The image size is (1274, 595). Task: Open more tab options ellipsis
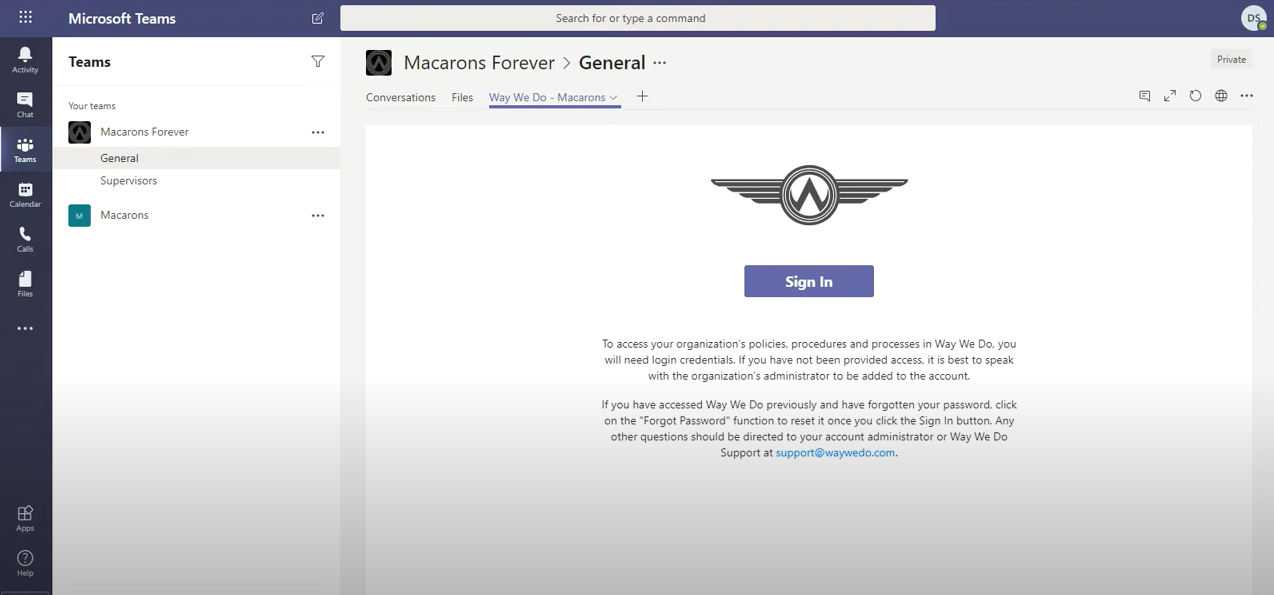[x=1246, y=96]
